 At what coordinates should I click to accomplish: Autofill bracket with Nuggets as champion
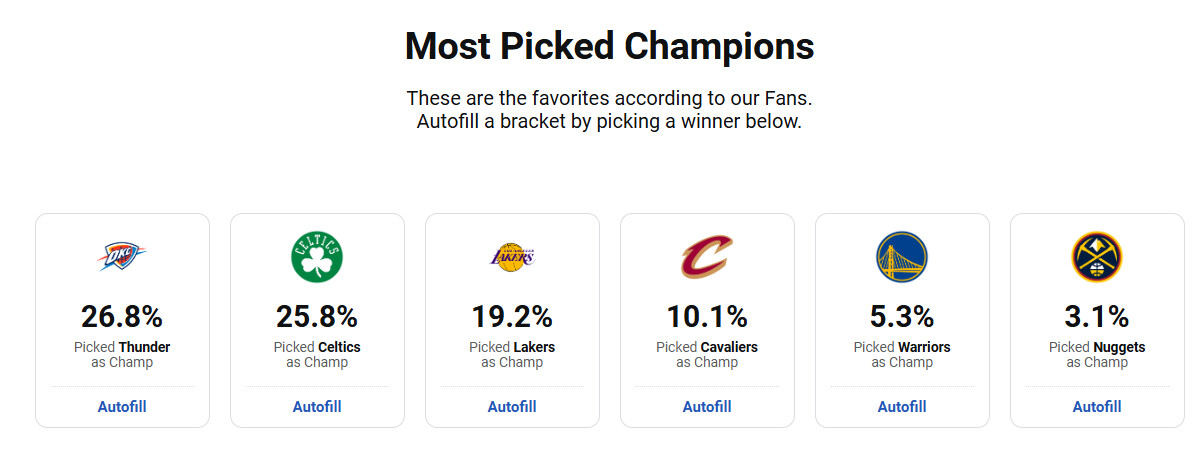(1097, 407)
